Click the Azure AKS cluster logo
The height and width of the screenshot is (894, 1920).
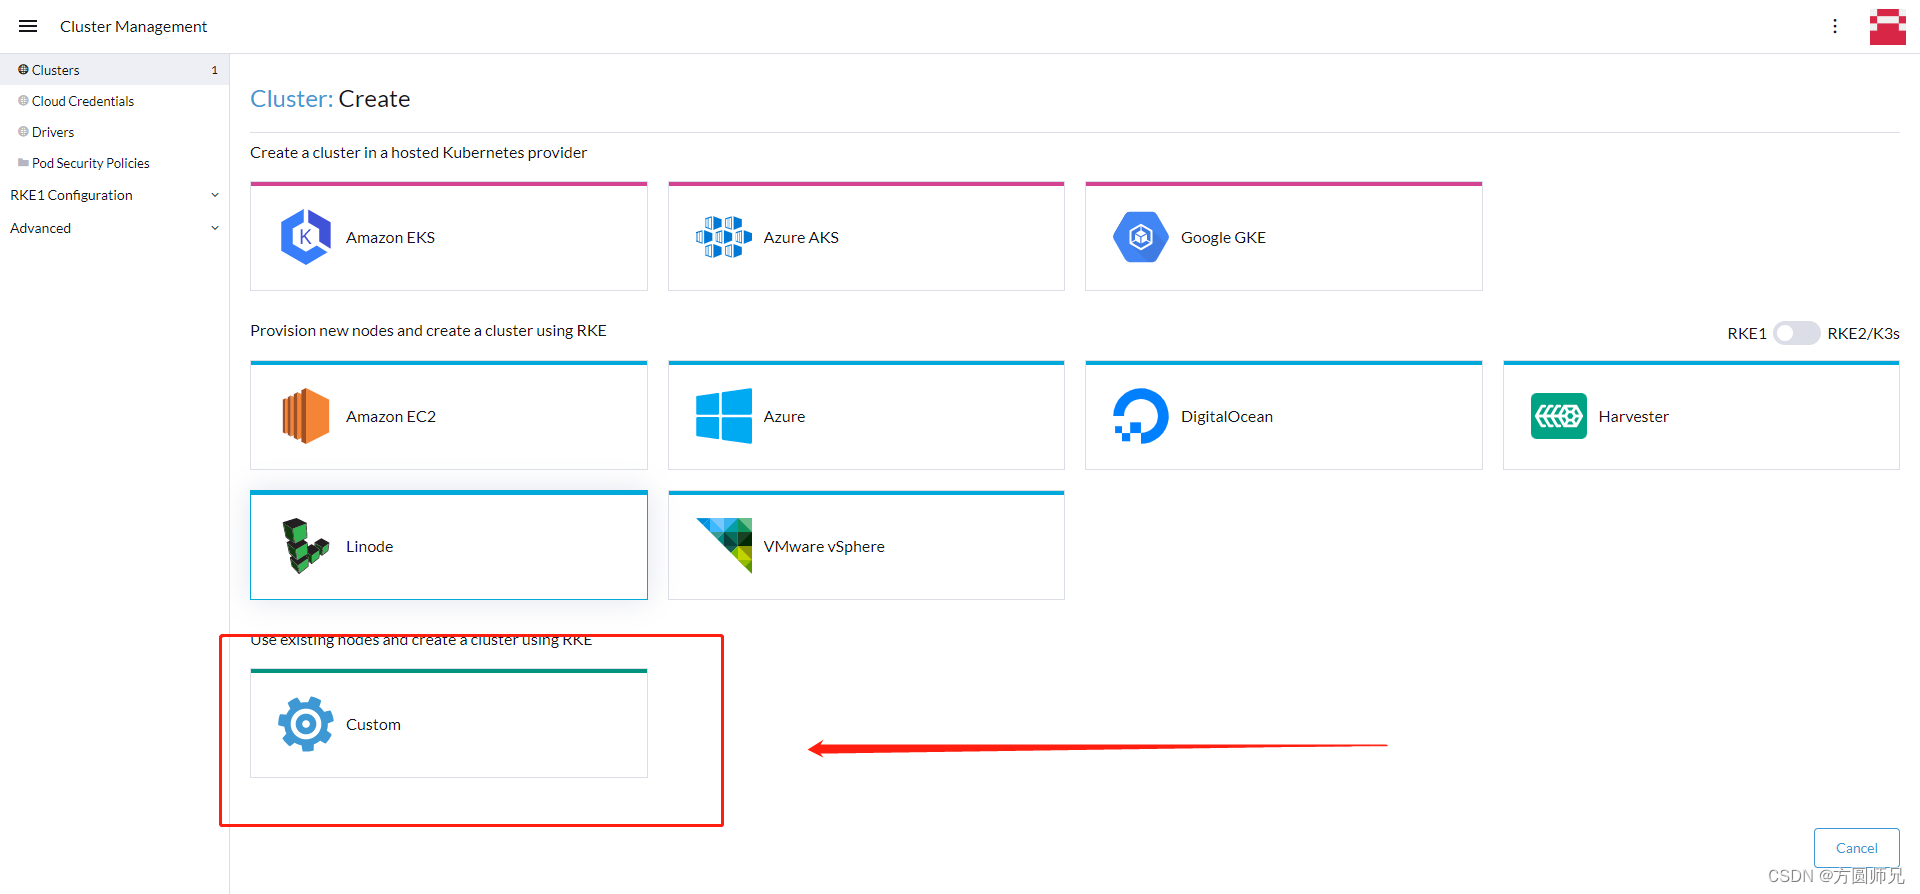coord(723,237)
